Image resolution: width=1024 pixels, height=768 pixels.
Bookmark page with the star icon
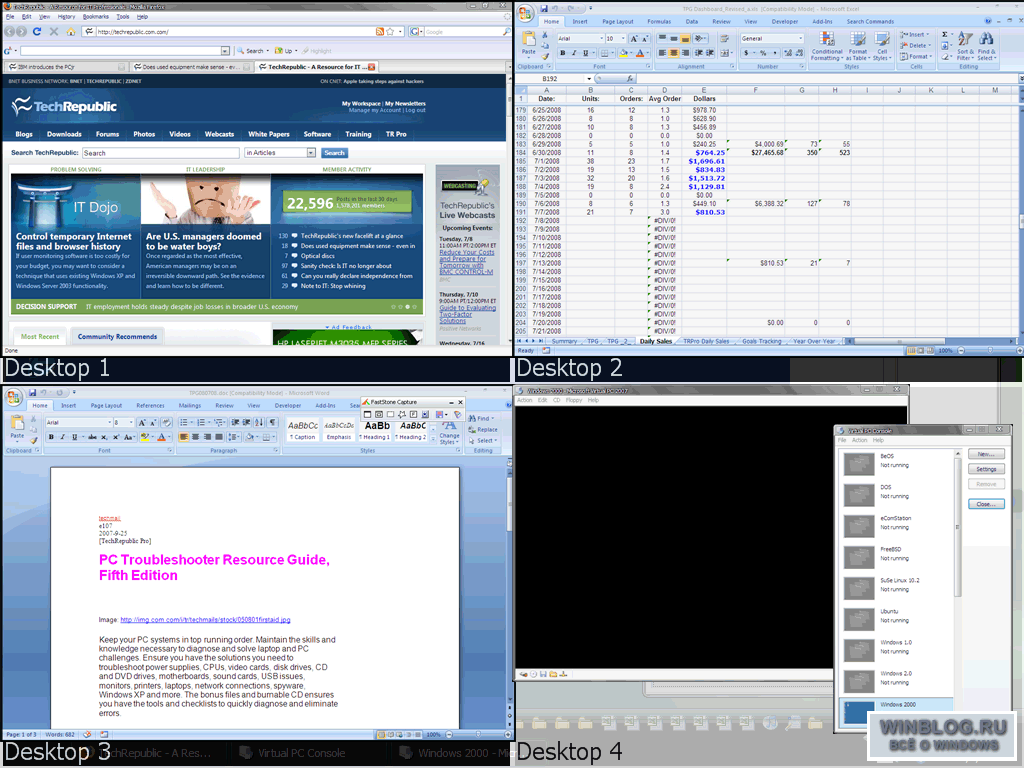[390, 31]
